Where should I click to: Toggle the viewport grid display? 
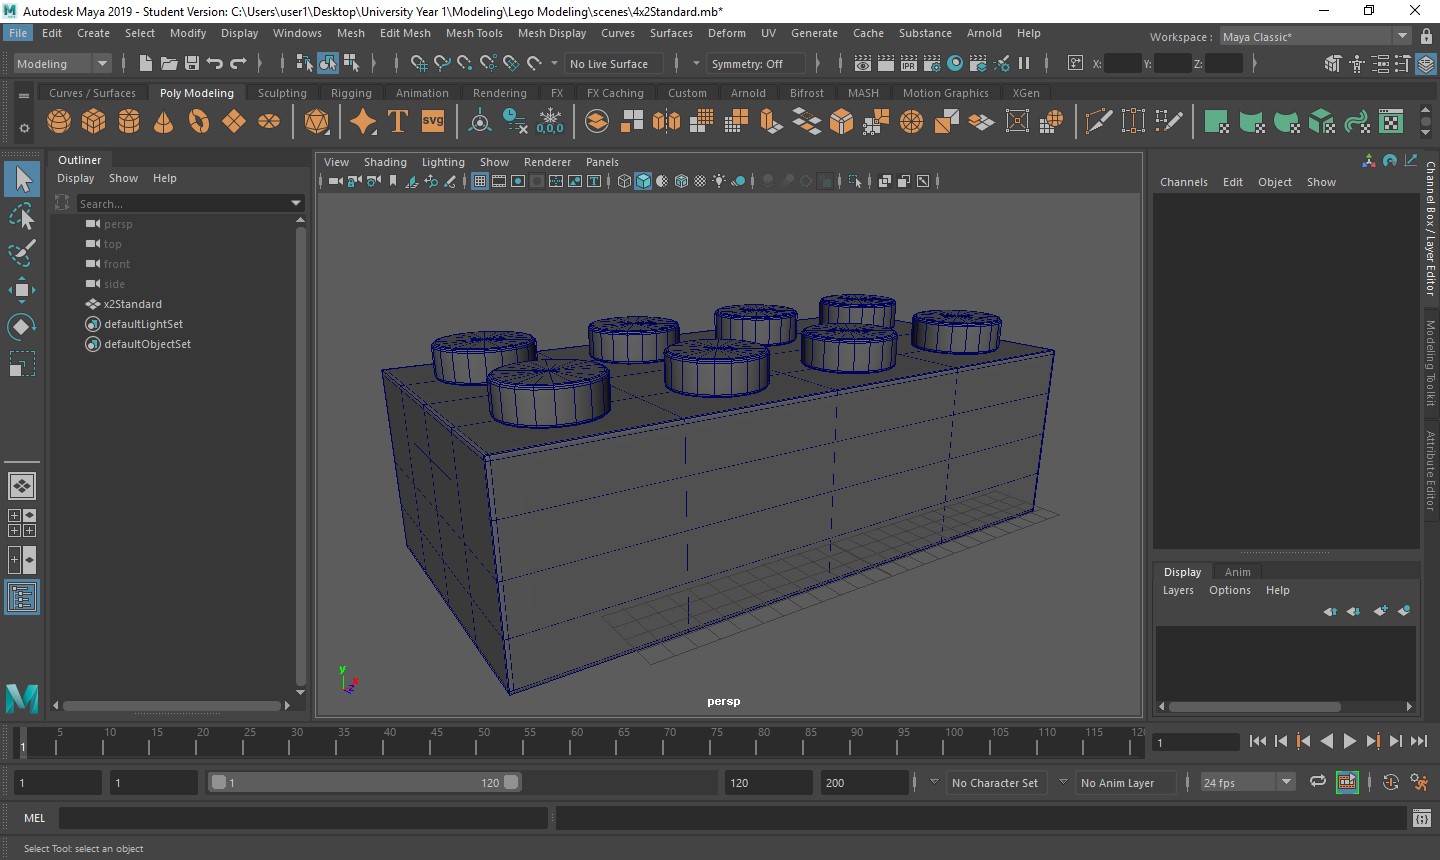tap(480, 181)
